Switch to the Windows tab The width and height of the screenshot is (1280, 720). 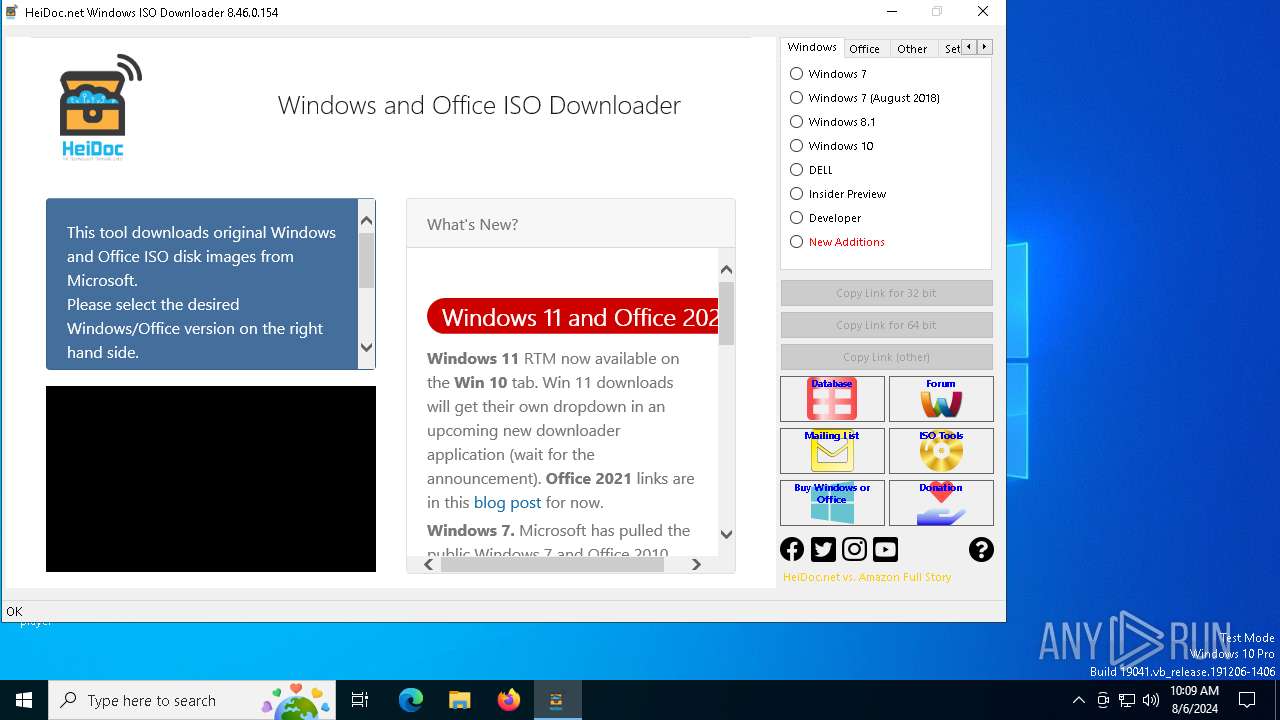811,47
